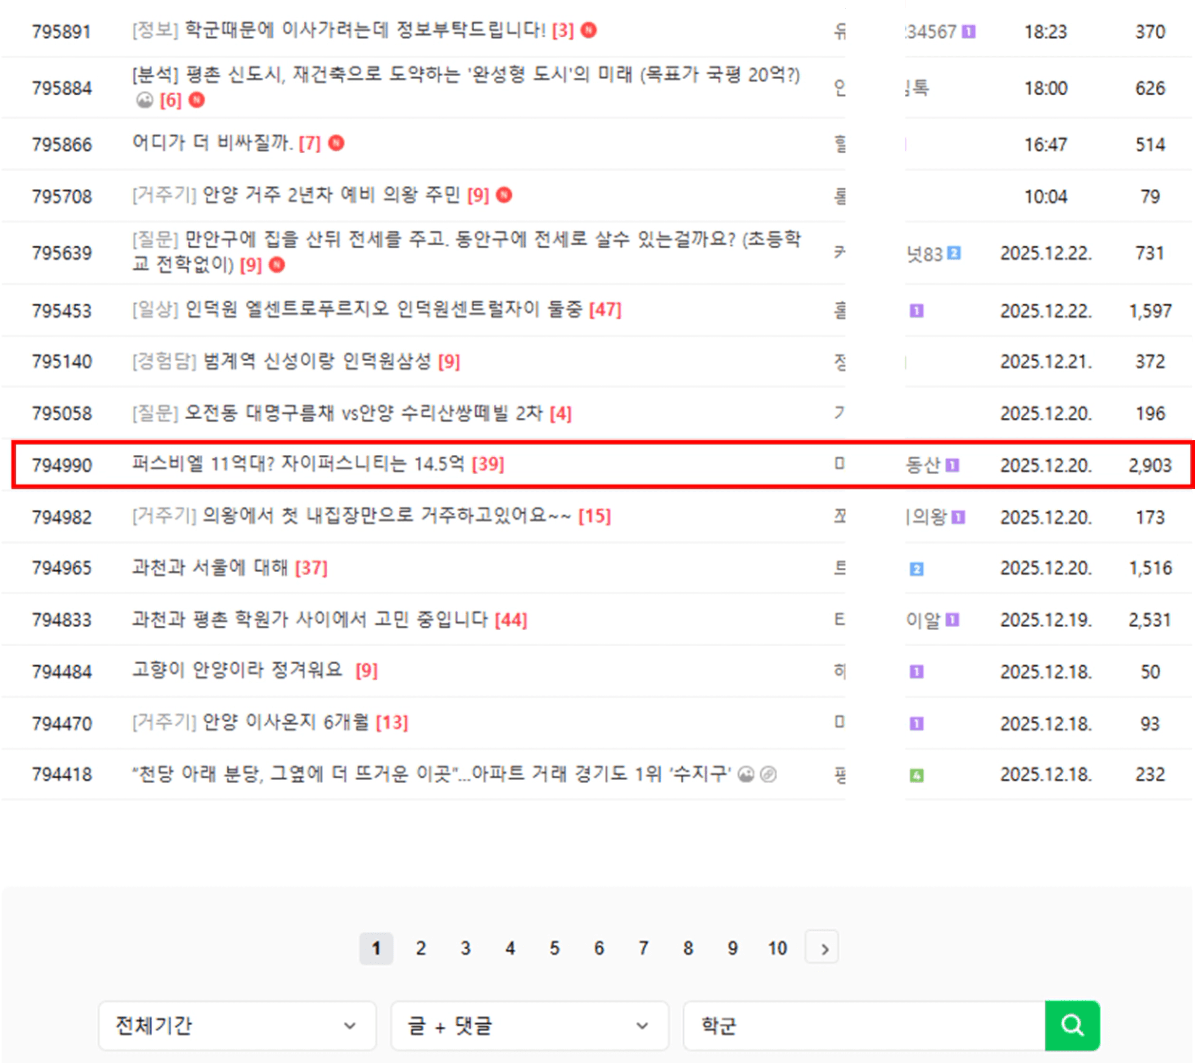Go to page 2
Image resolution: width=1195 pixels, height=1063 pixels.
pos(421,948)
